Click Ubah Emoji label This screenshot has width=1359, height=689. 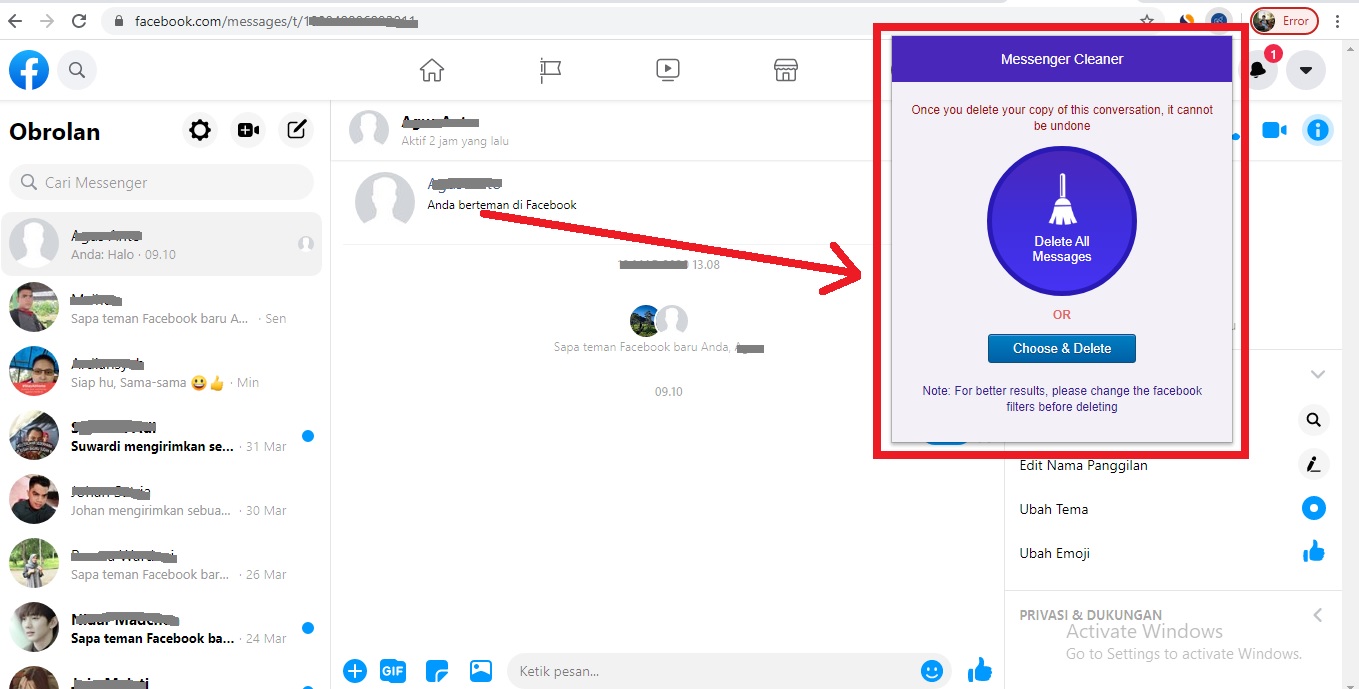[1055, 553]
